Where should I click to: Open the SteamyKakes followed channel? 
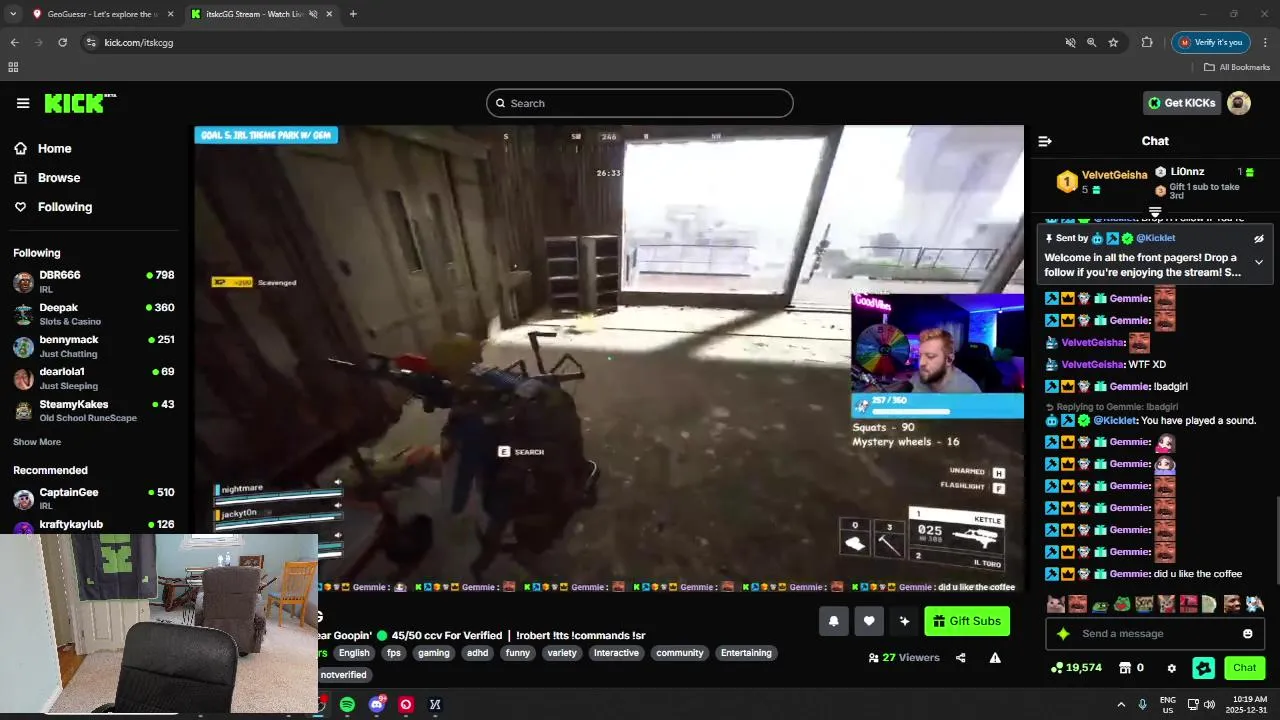94,411
